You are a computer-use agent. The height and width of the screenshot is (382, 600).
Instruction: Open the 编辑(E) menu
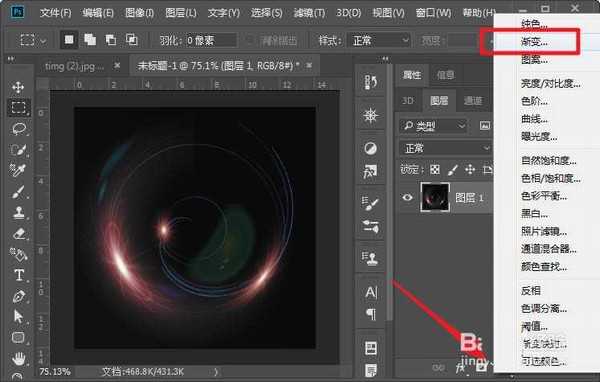tap(98, 13)
